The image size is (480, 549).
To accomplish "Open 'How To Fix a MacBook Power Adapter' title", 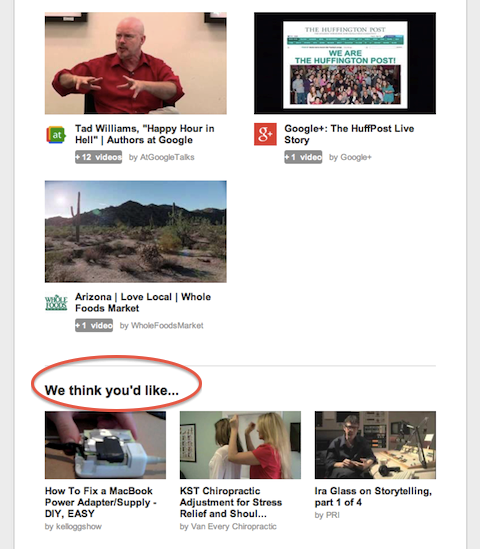I will 100,502.
